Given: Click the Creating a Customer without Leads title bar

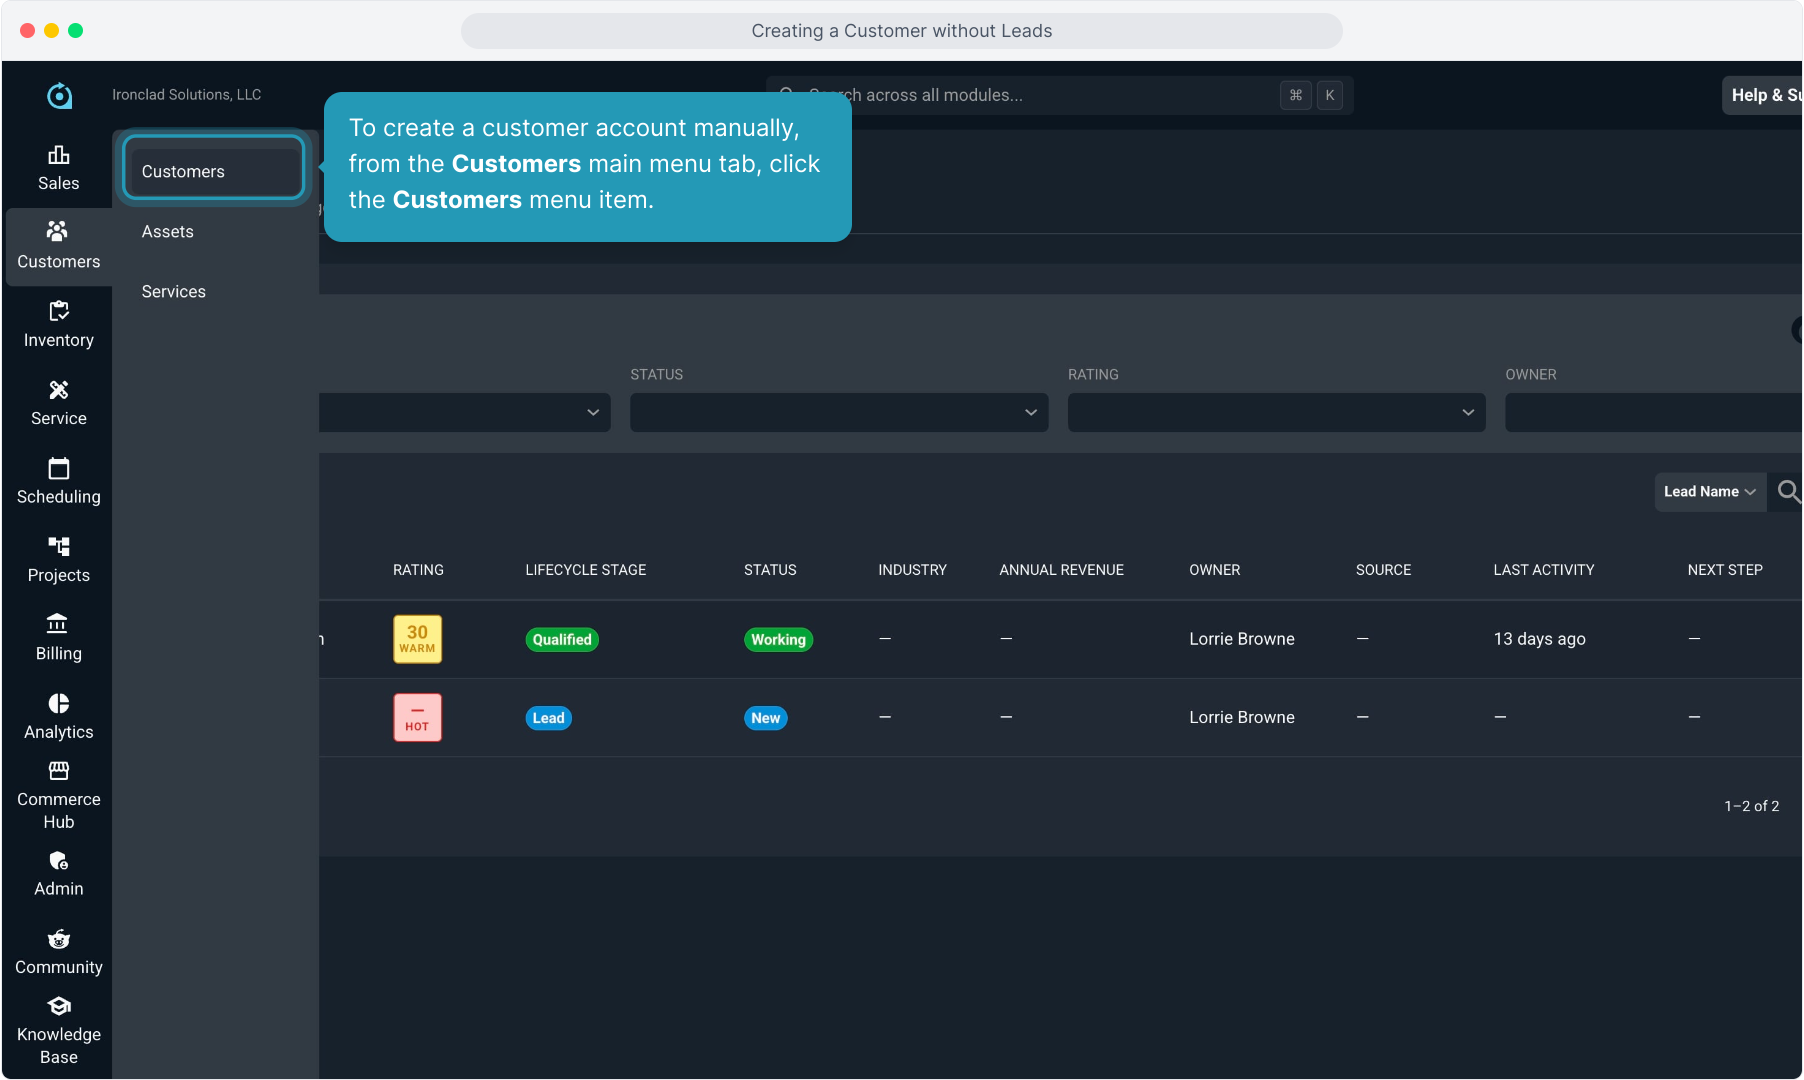Looking at the screenshot, I should pos(901,31).
